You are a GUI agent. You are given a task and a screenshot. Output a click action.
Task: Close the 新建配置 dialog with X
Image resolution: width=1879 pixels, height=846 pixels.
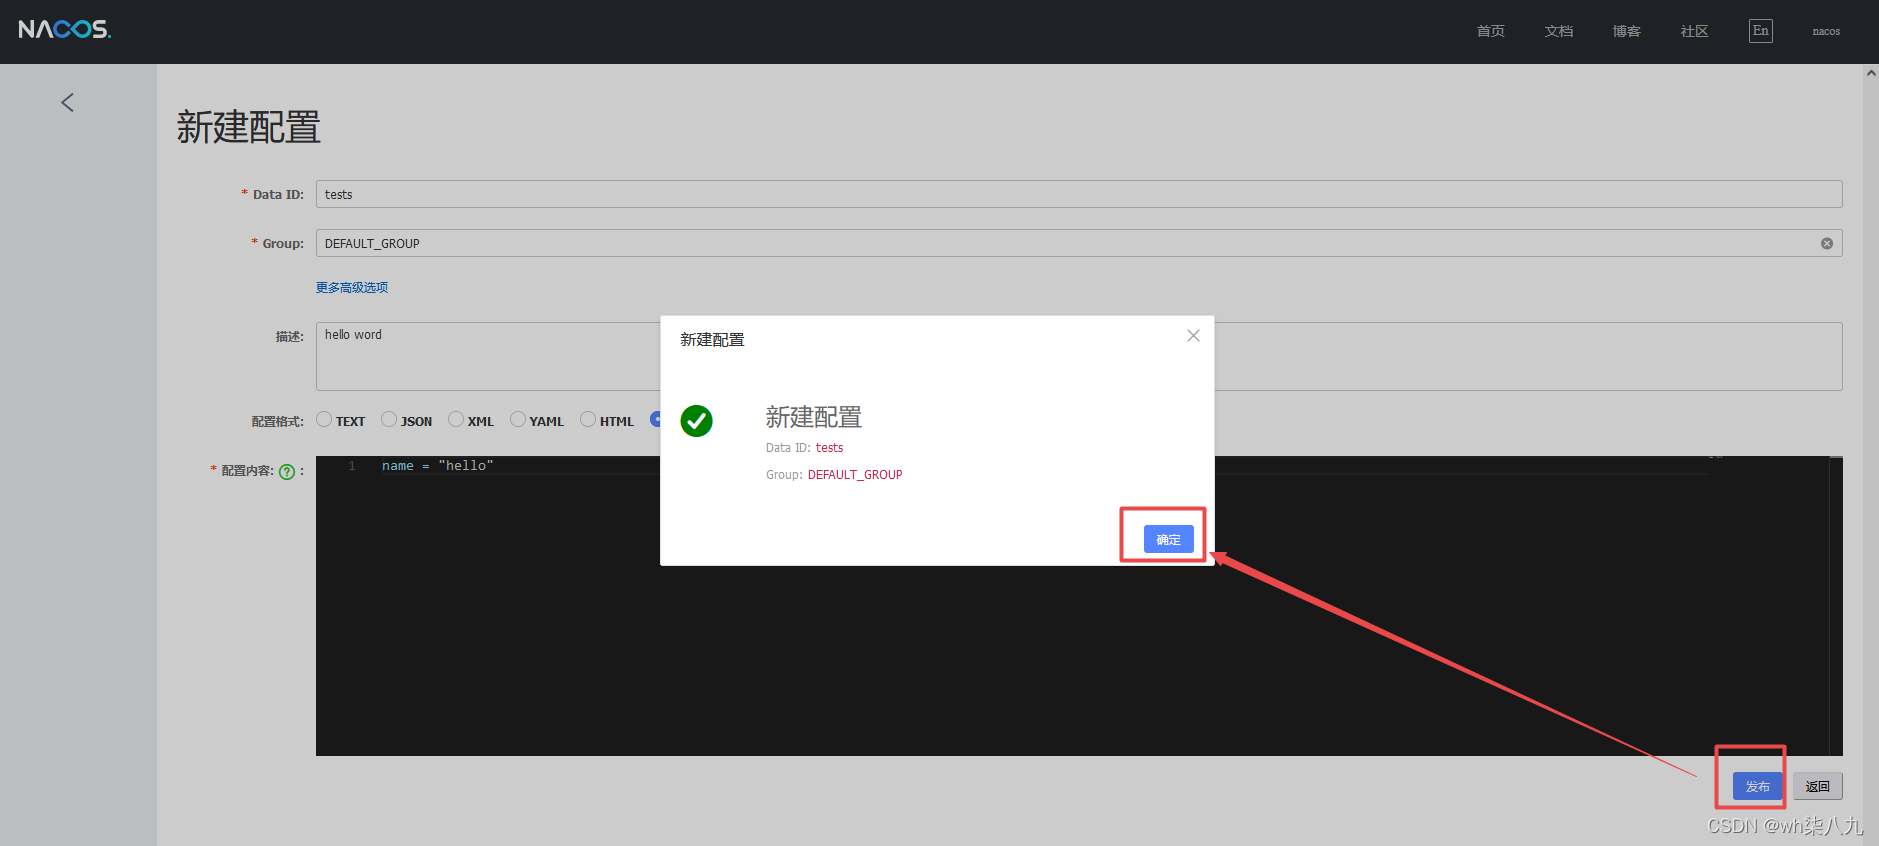[1193, 336]
